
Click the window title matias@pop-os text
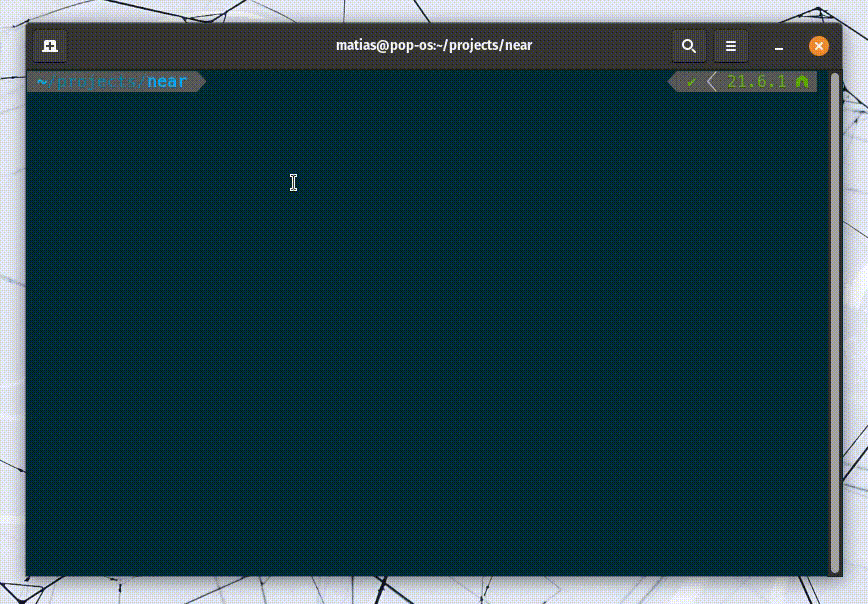(x=433, y=46)
